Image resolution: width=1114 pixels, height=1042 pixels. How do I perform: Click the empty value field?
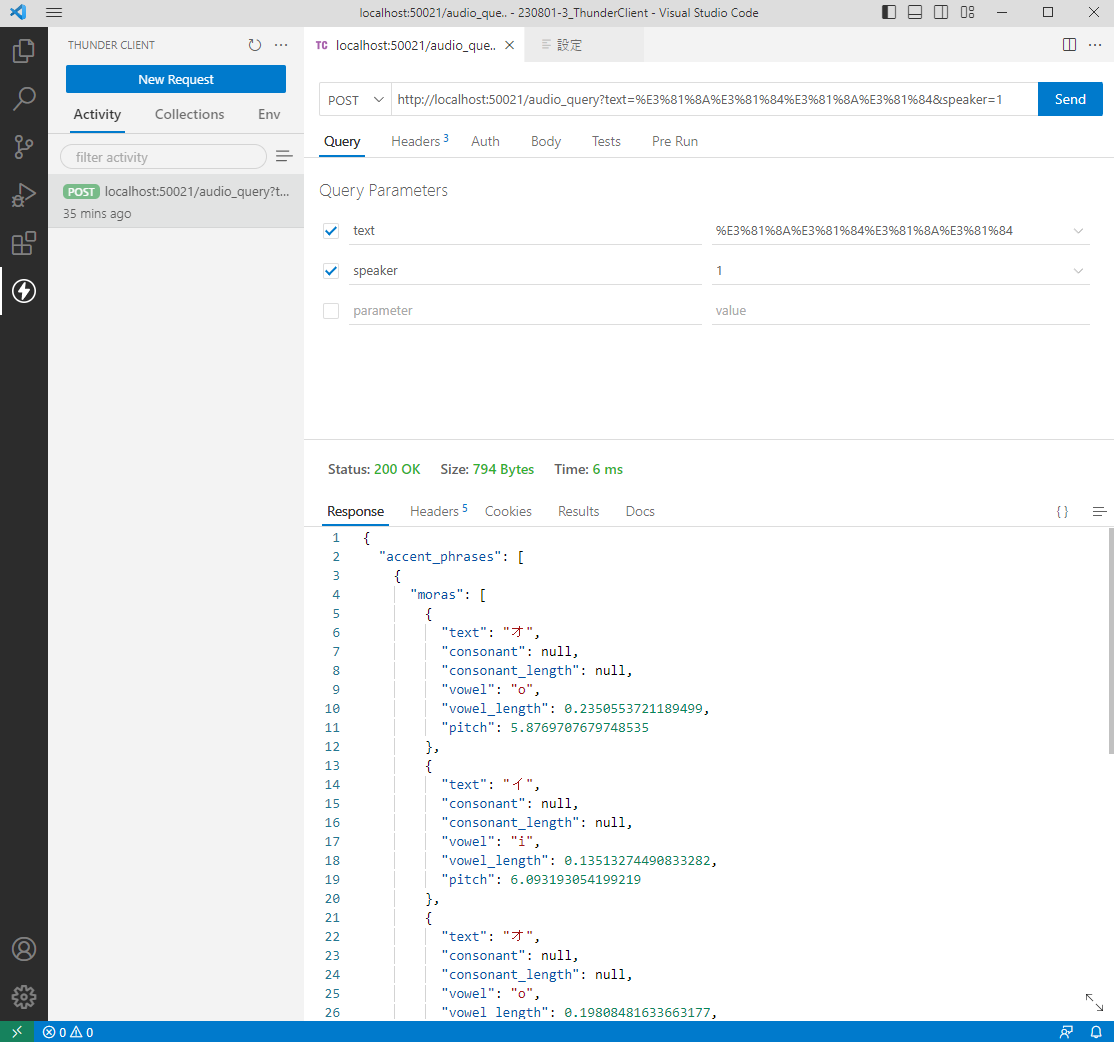(x=900, y=310)
